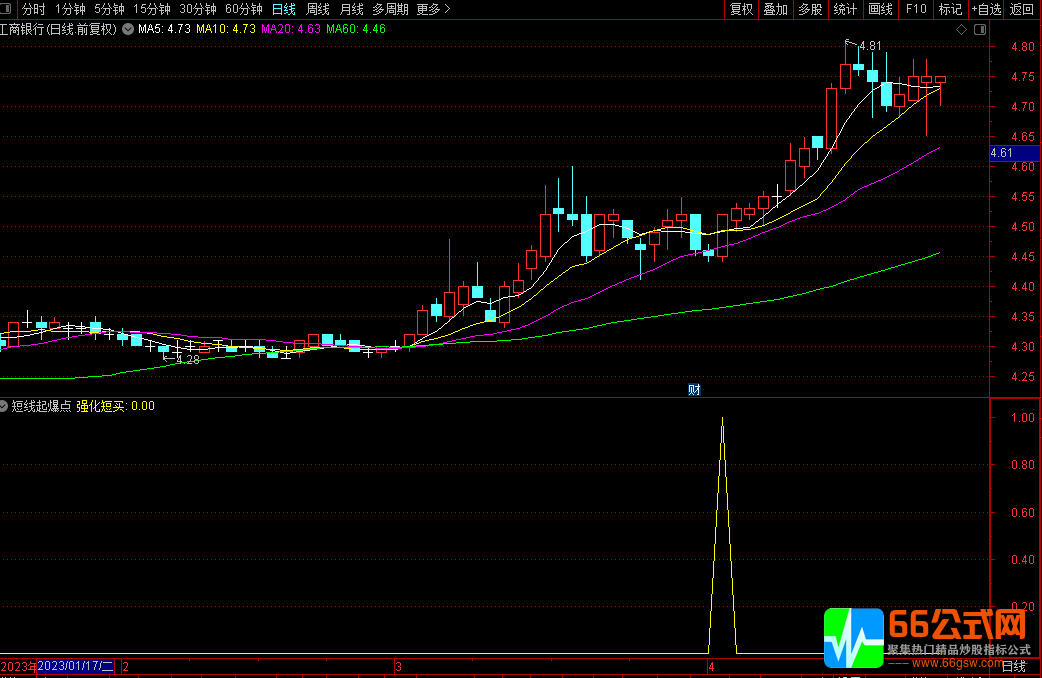Screen dimensions: 1042x678
Task: Click the yellow indicator spike peak
Action: click(722, 419)
